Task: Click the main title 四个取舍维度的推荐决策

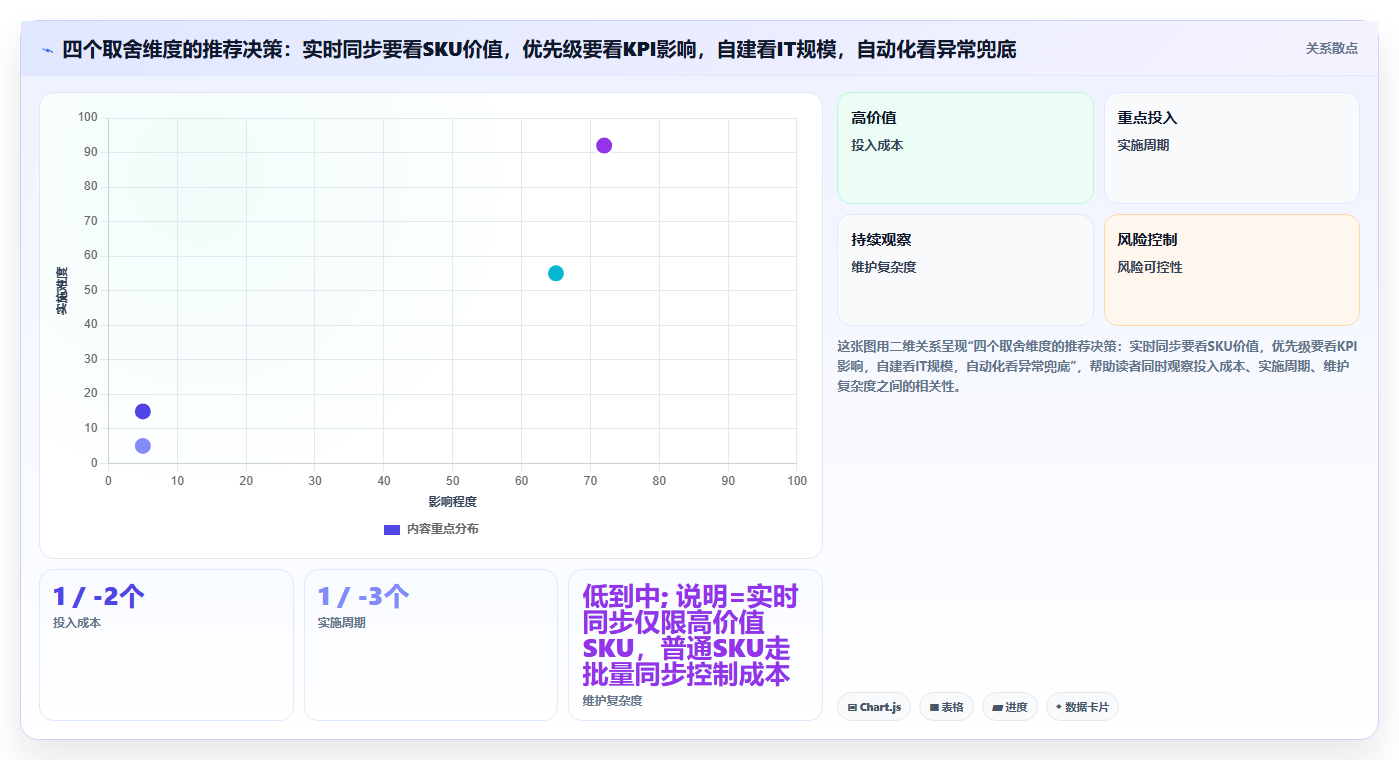Action: pyautogui.click(x=539, y=50)
